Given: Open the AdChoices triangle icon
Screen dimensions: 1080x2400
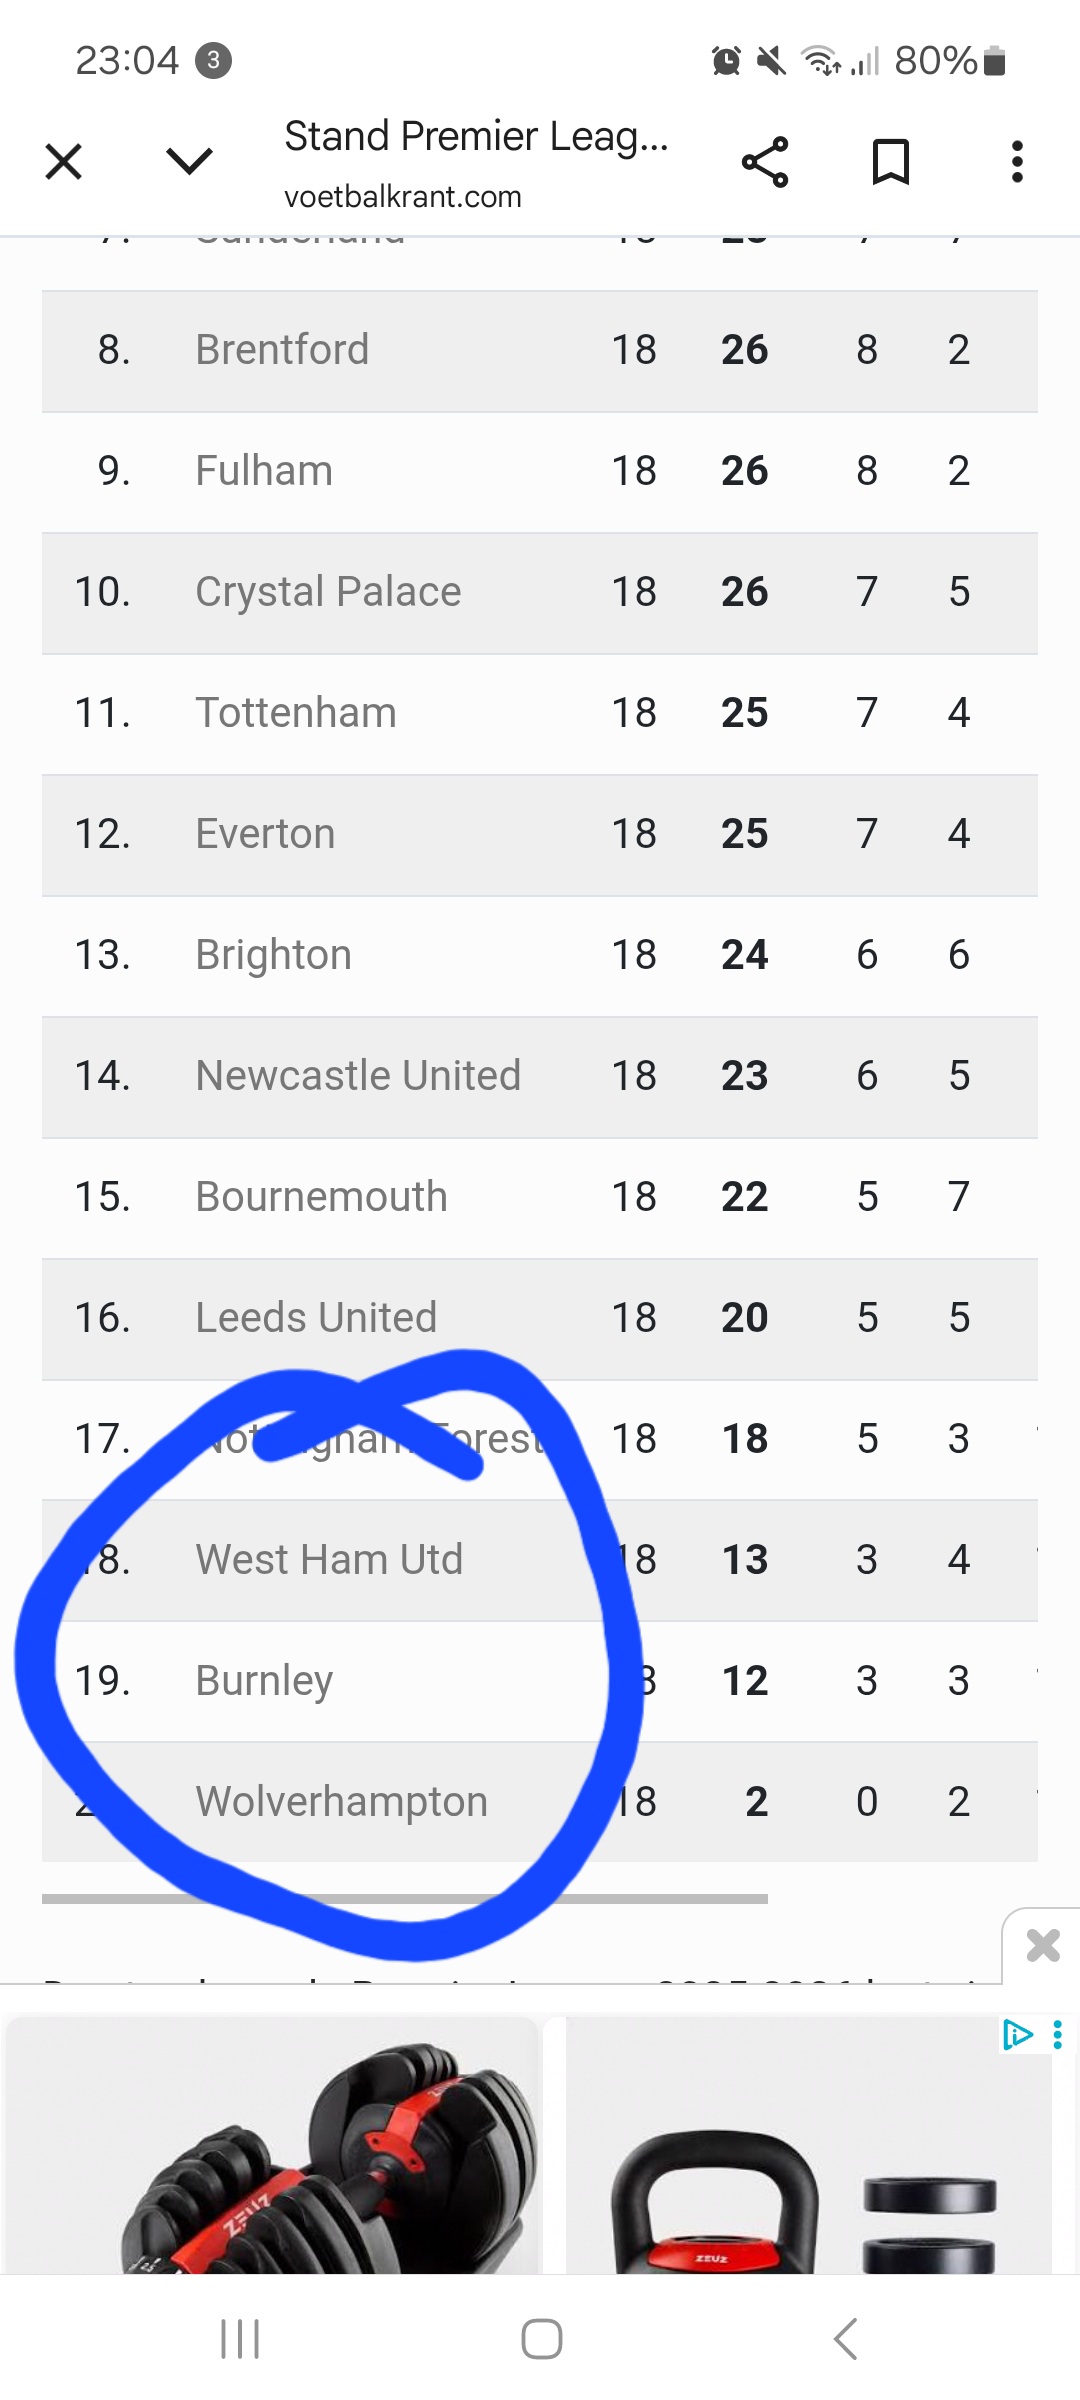Looking at the screenshot, I should click(1017, 2034).
